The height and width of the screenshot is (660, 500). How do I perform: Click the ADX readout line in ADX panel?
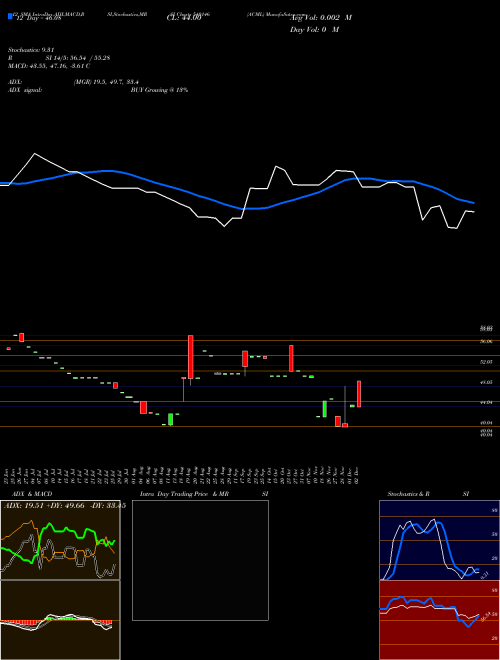pyautogui.click(x=64, y=506)
